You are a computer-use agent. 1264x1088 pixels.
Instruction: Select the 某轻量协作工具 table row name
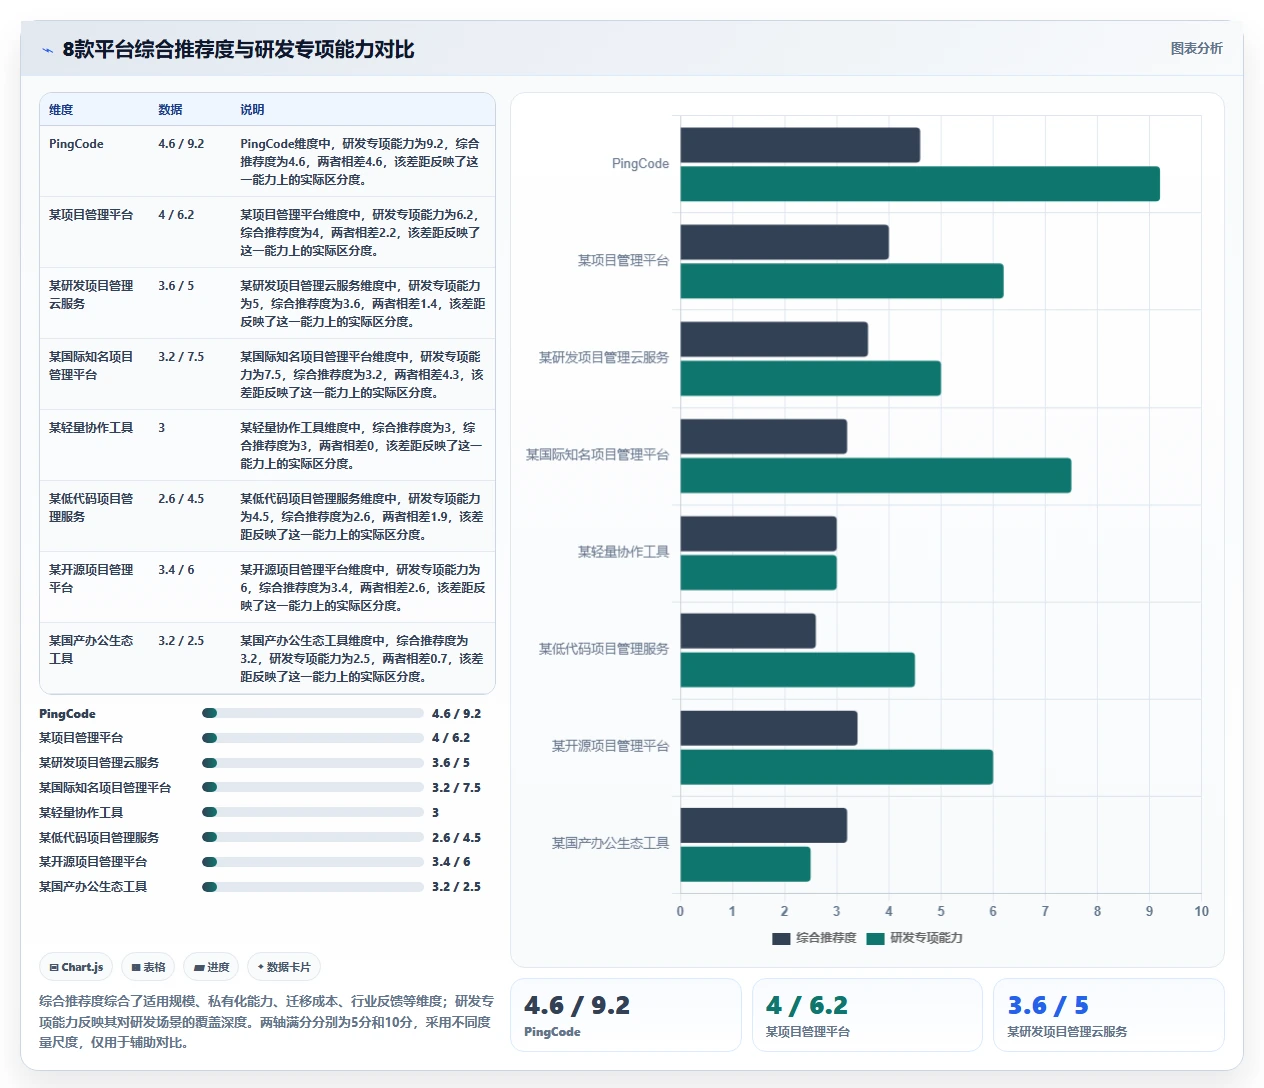point(91,428)
